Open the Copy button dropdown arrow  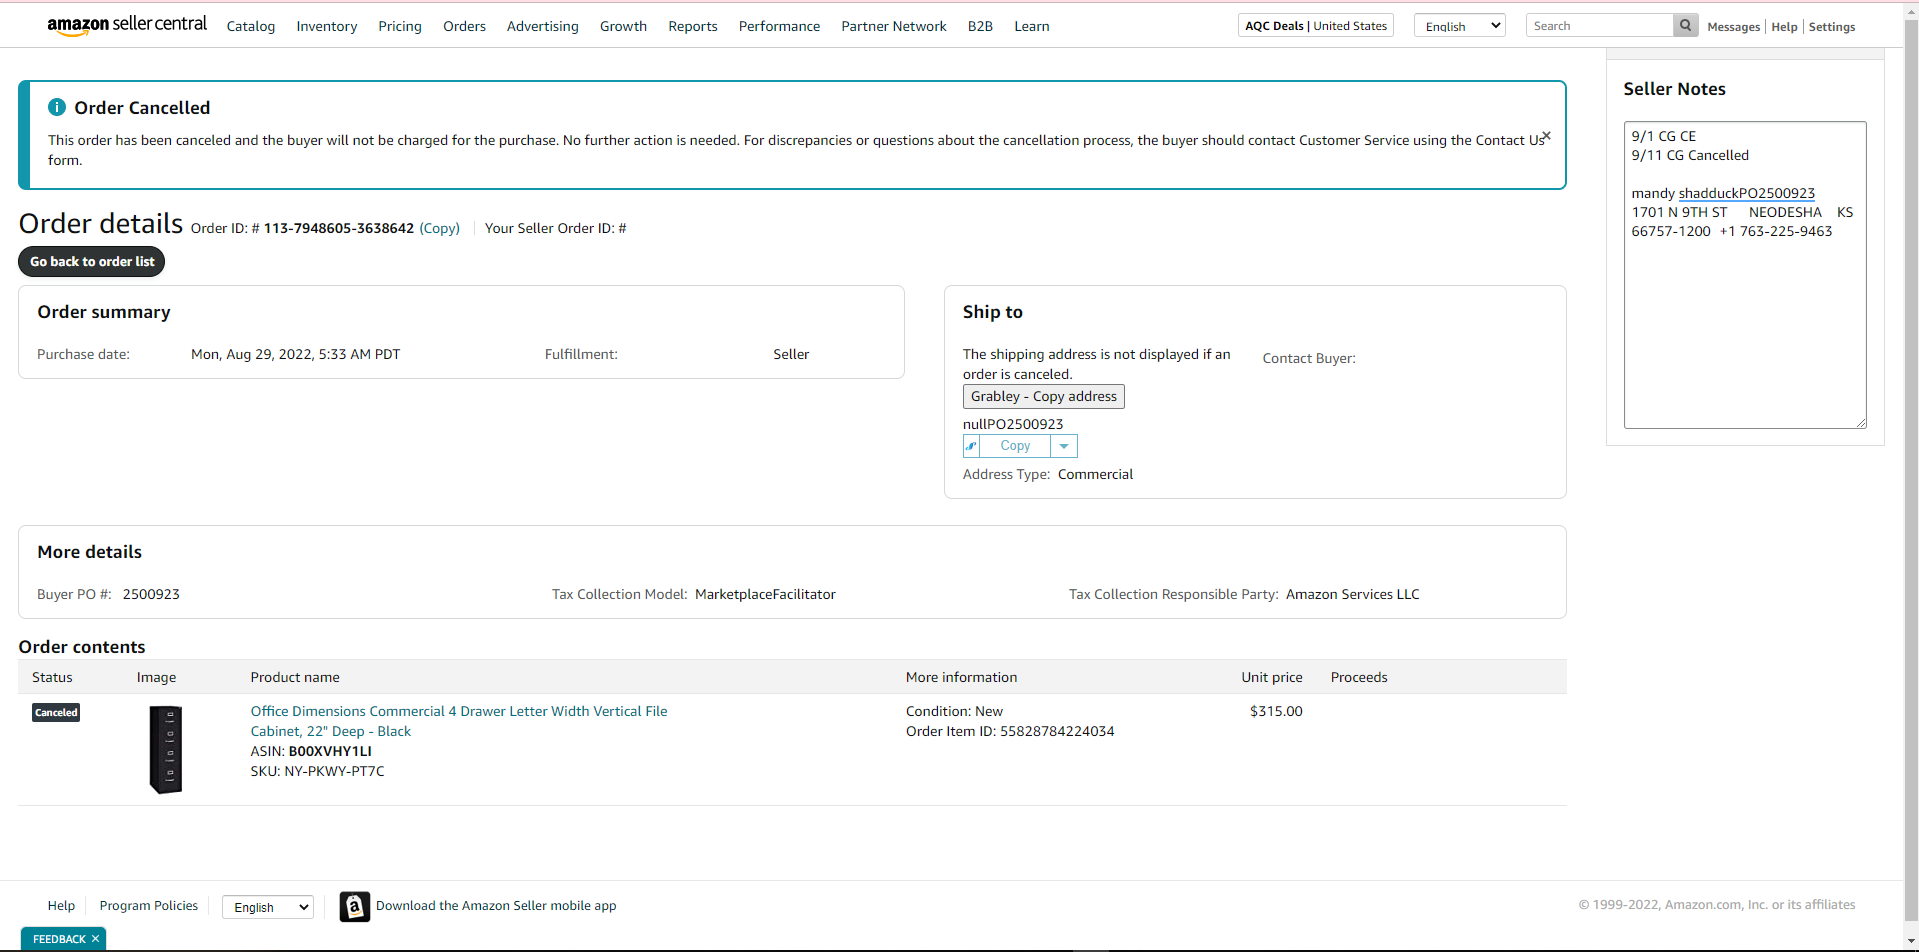[x=1064, y=446]
